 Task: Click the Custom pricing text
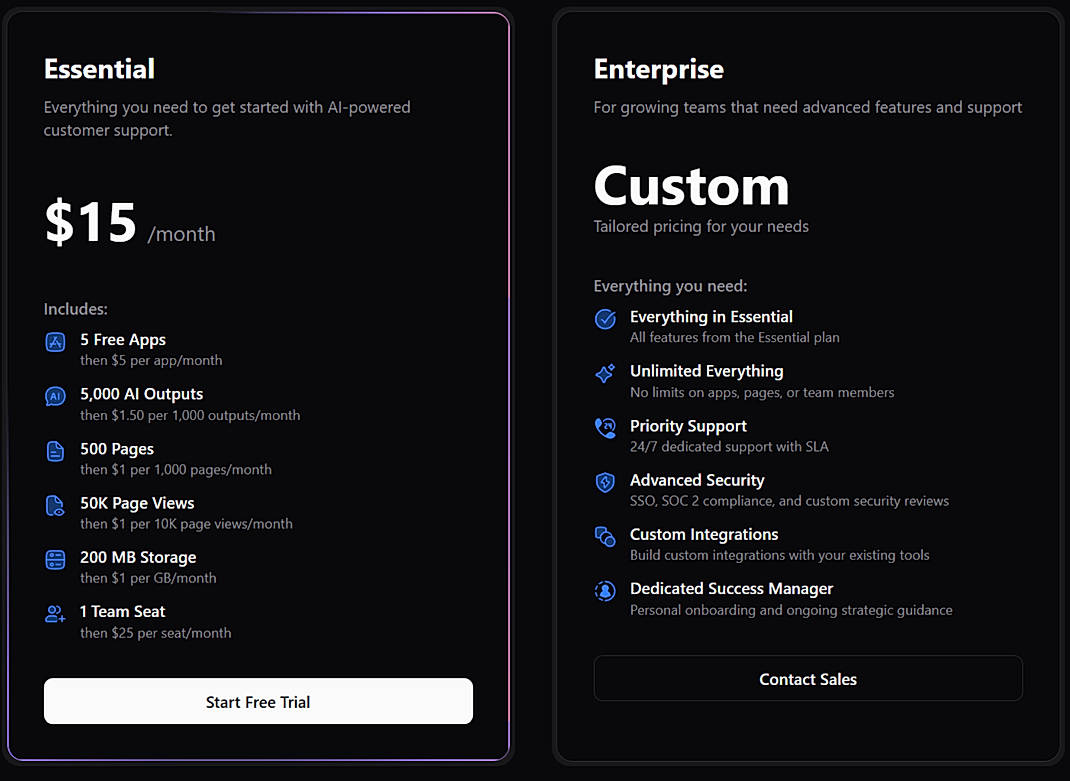[691, 186]
